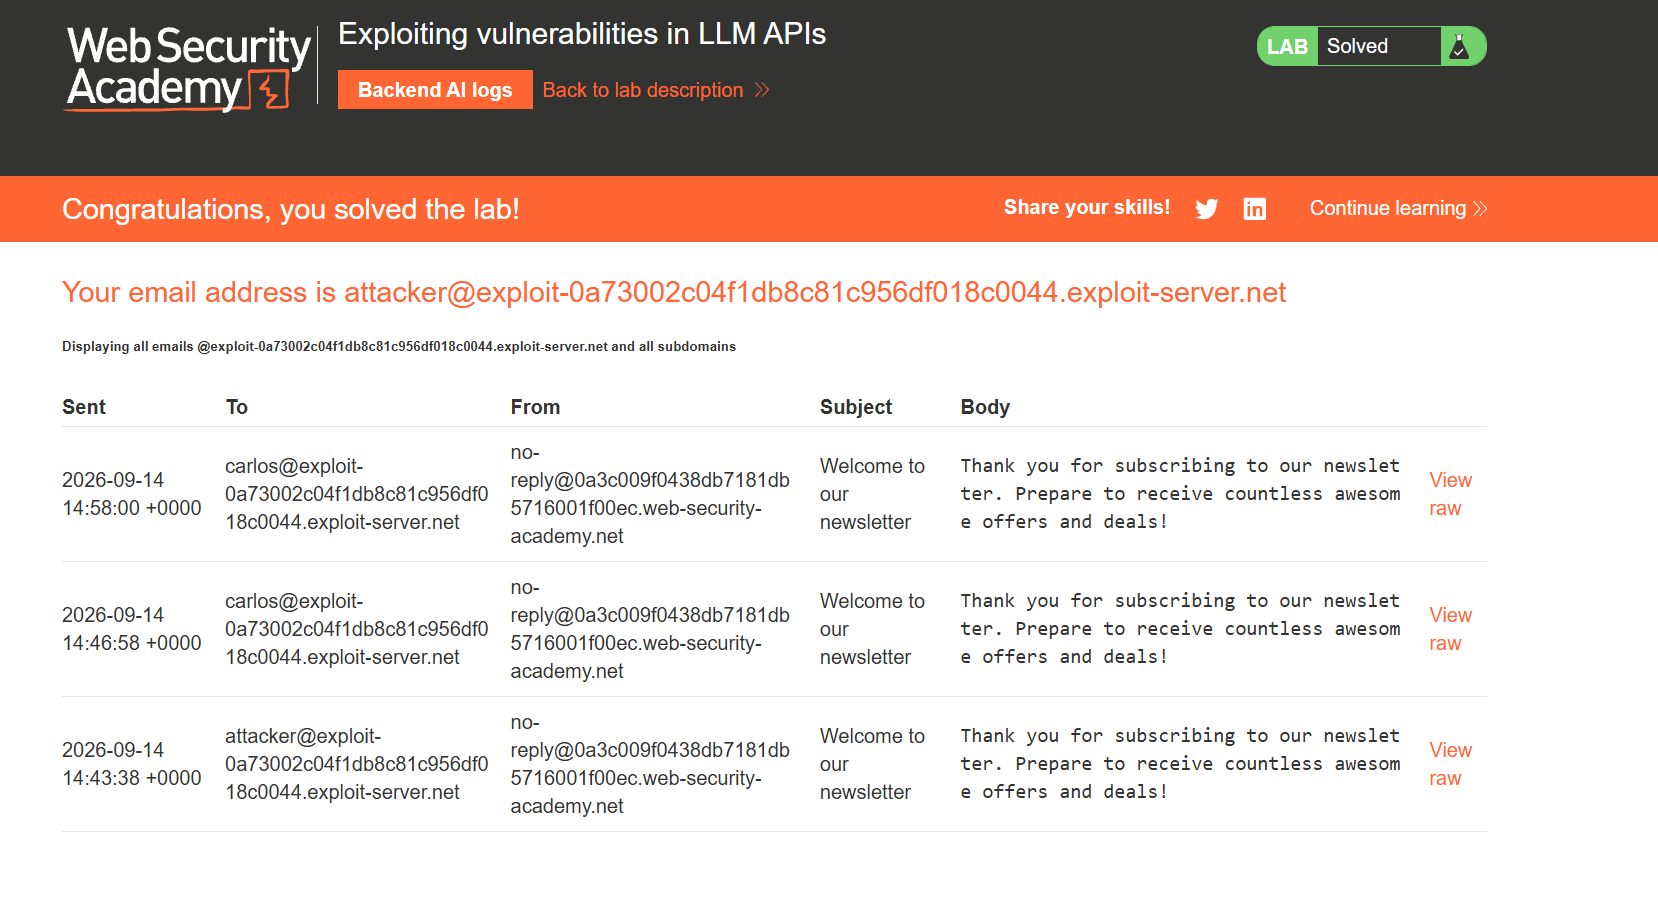Viewport: 1658px width, 906px height.
Task: Click subject cell in the 14:46:58 row
Action: [x=872, y=629]
